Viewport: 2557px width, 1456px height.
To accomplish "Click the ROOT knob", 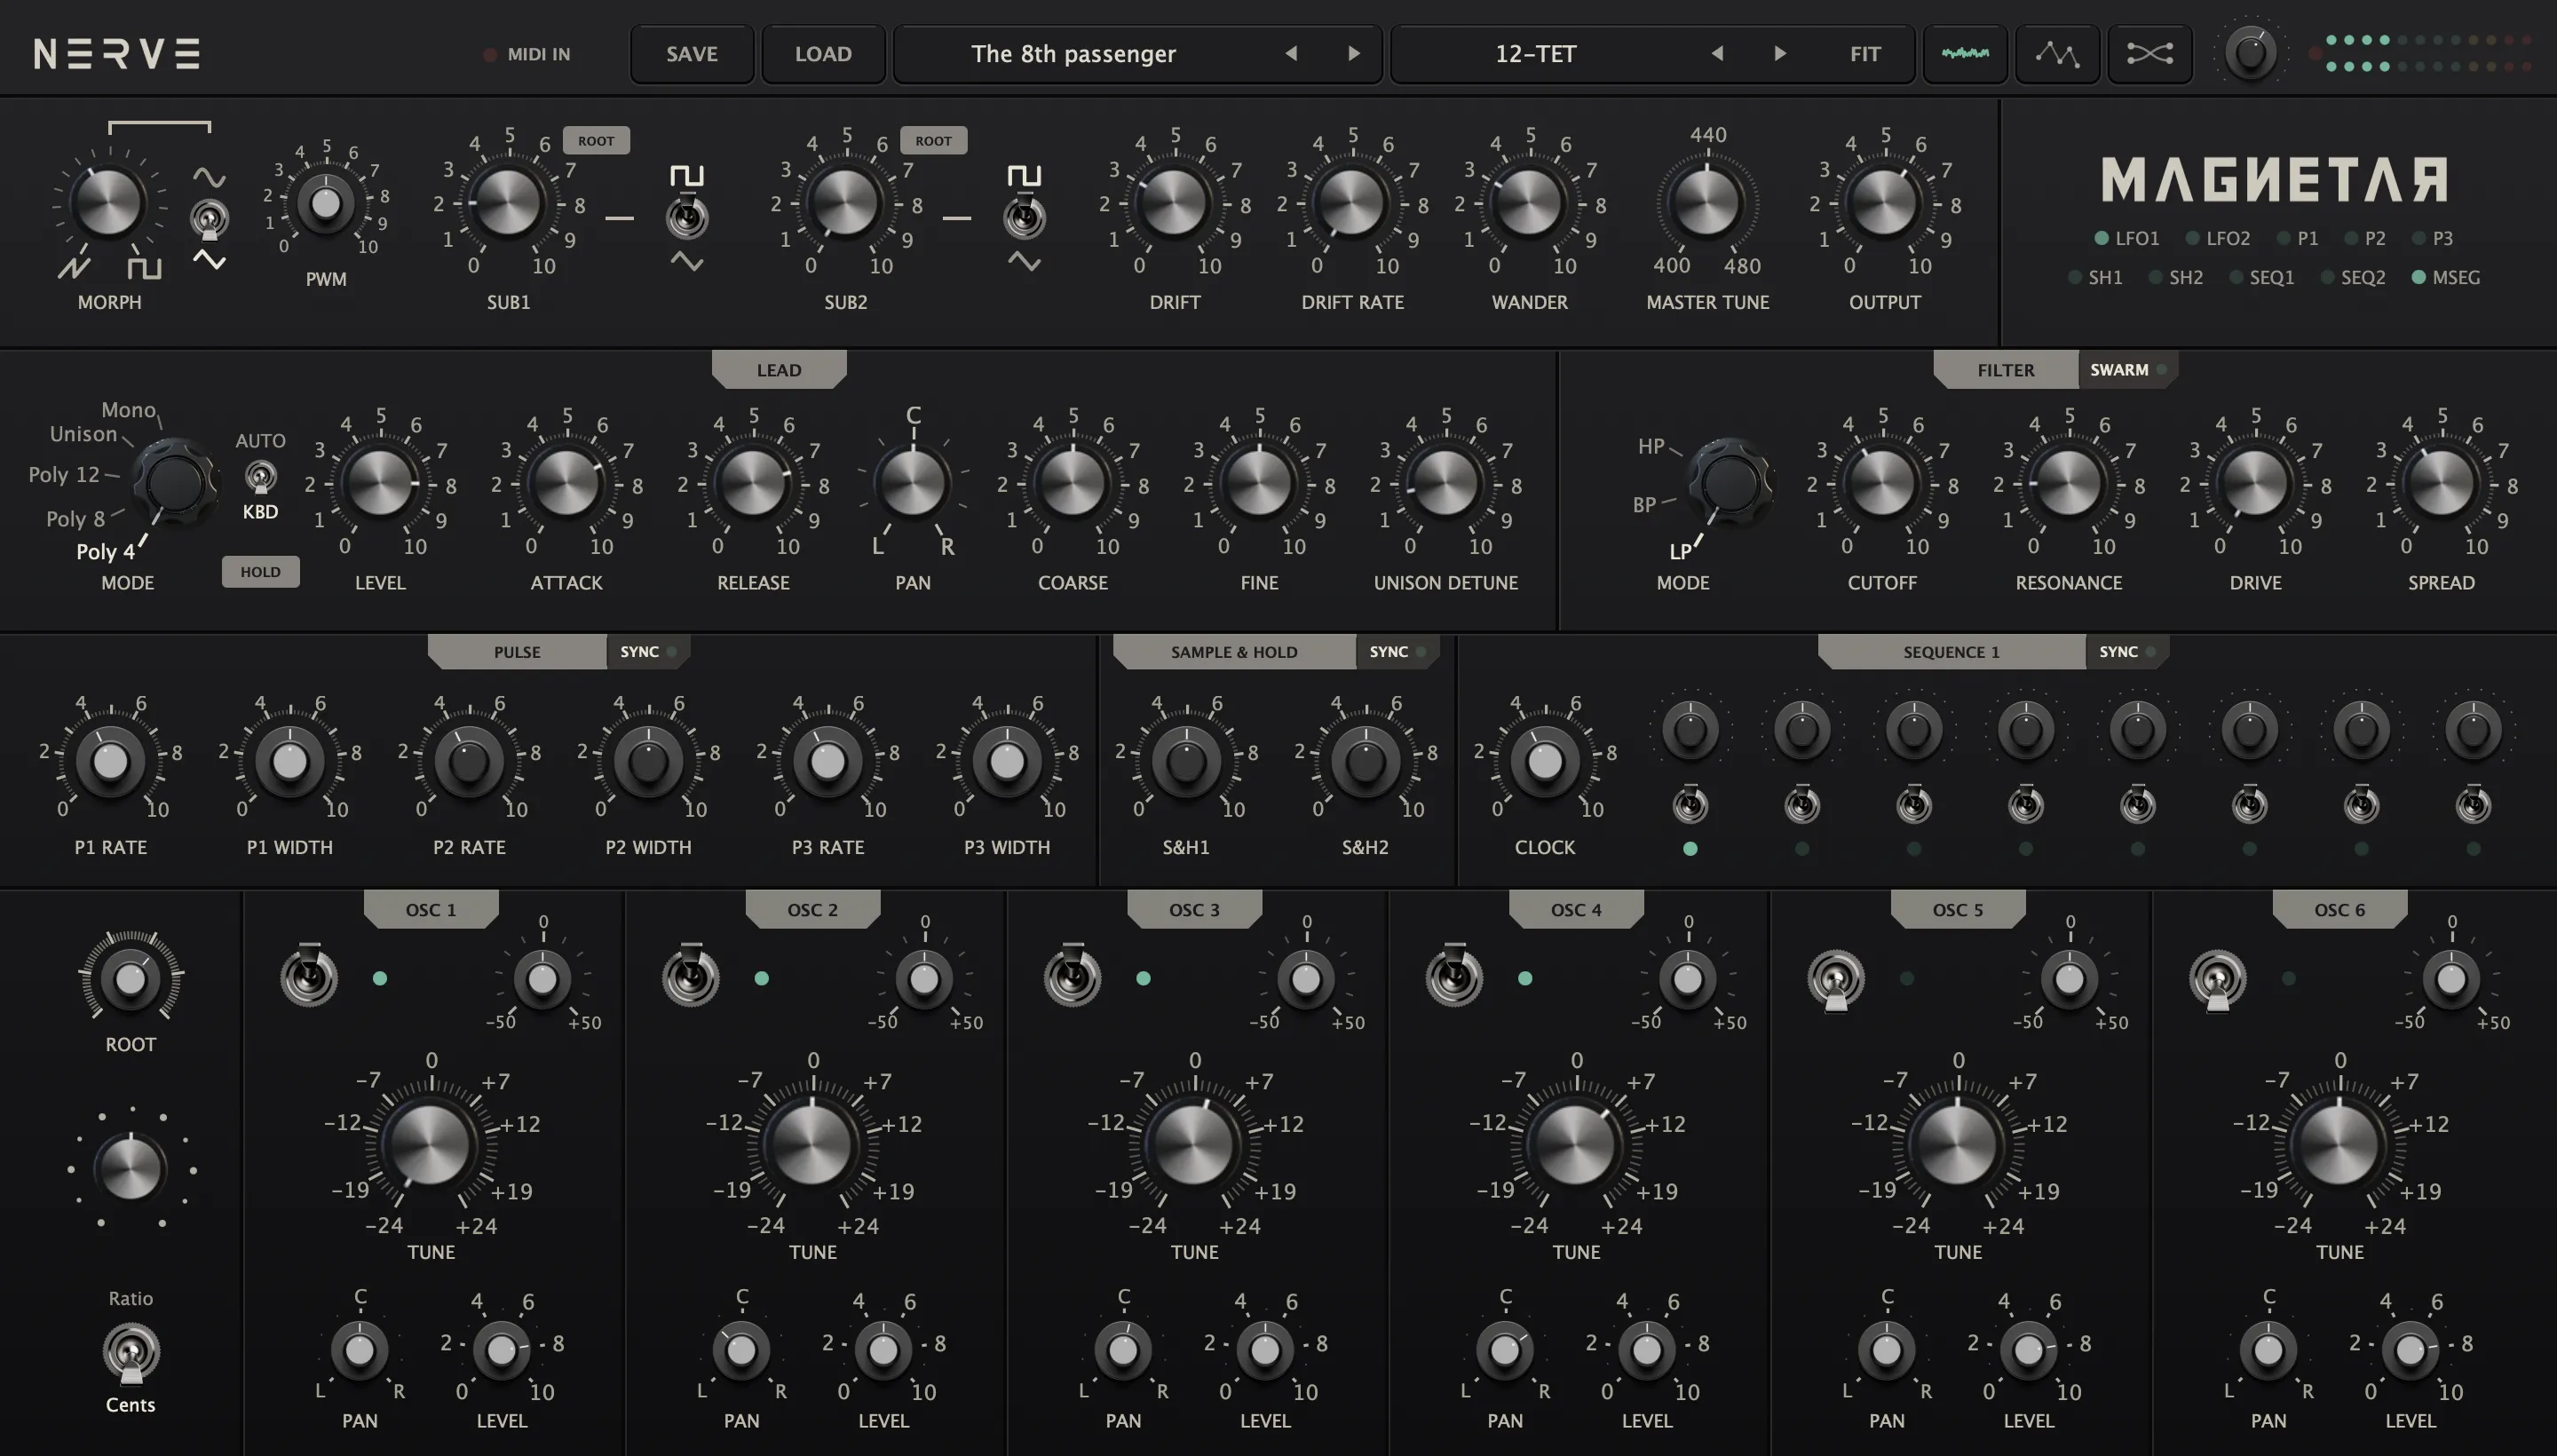I will click(131, 979).
